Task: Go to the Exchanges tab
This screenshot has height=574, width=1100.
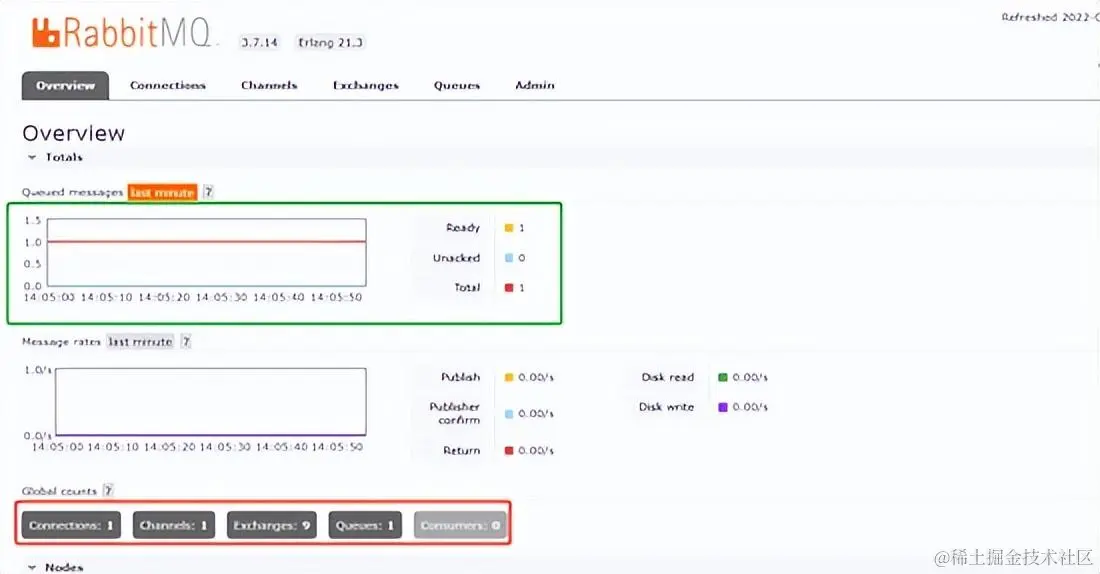Action: coord(365,86)
